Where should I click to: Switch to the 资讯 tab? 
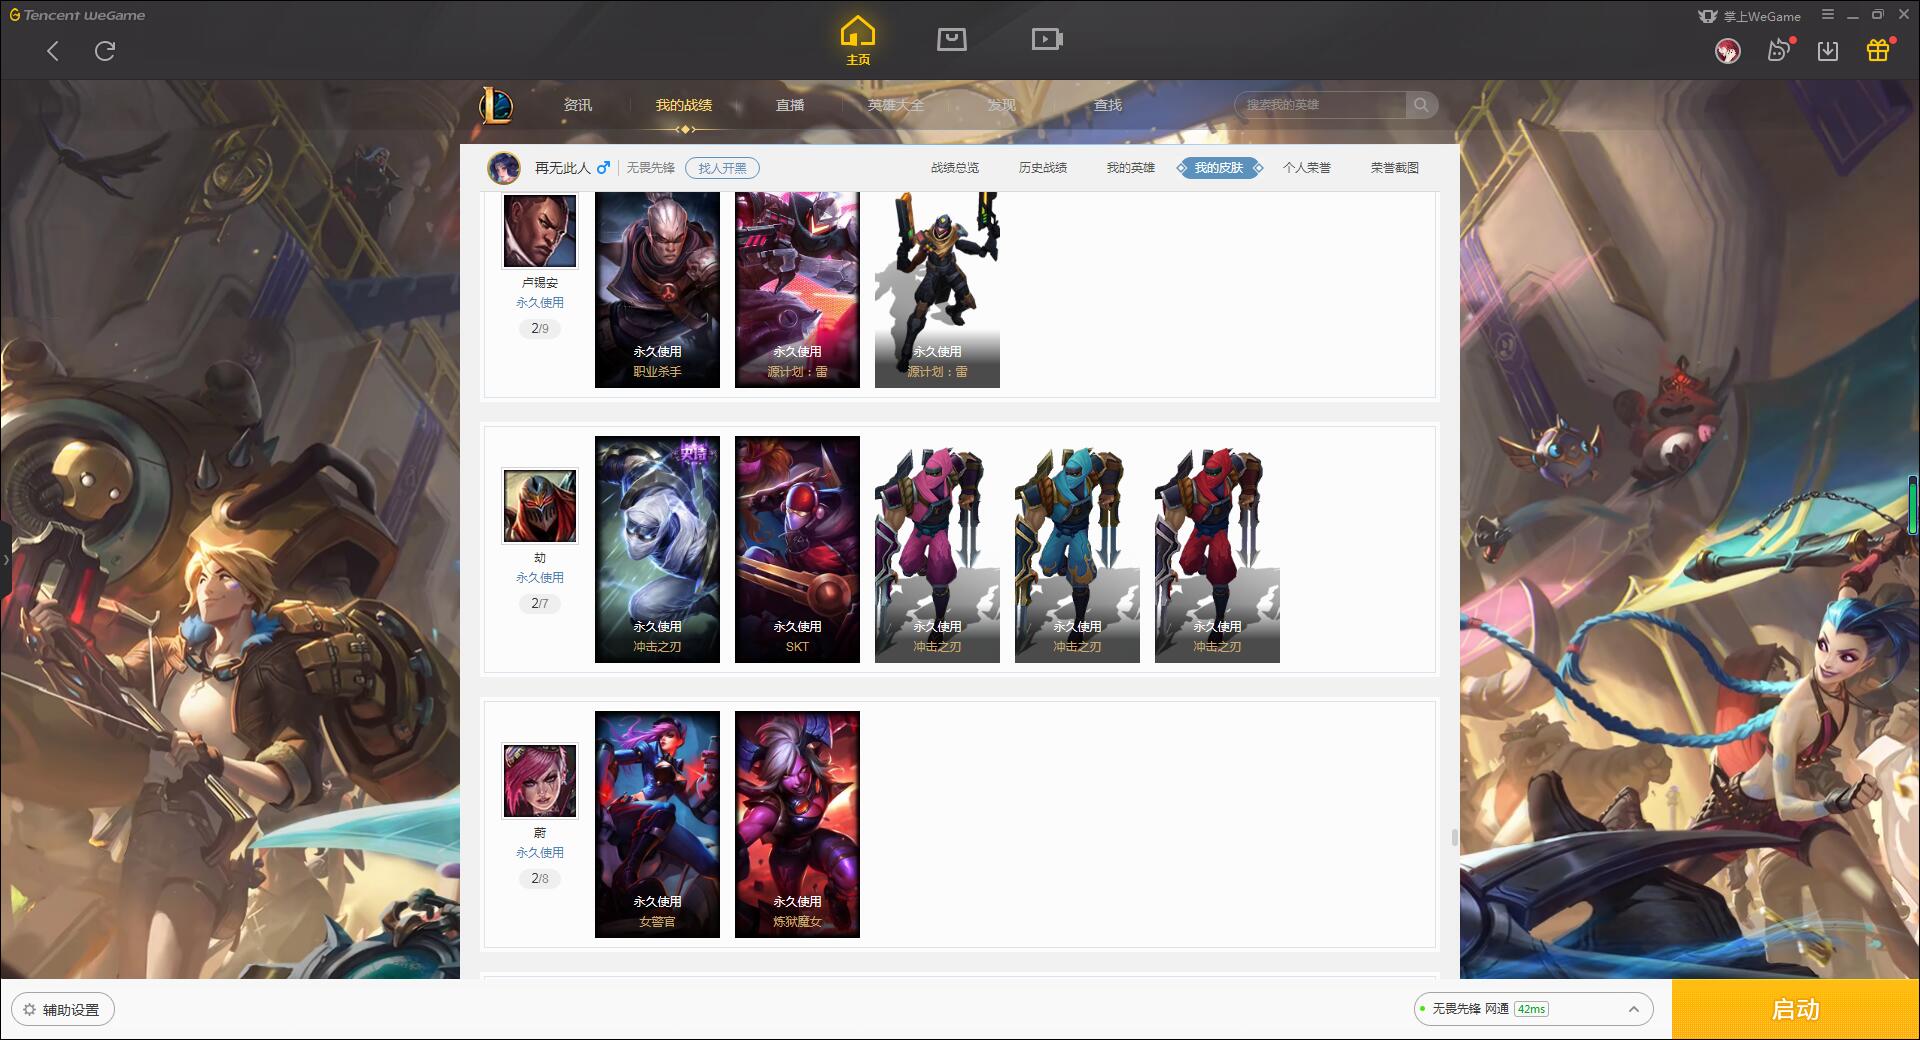(577, 105)
